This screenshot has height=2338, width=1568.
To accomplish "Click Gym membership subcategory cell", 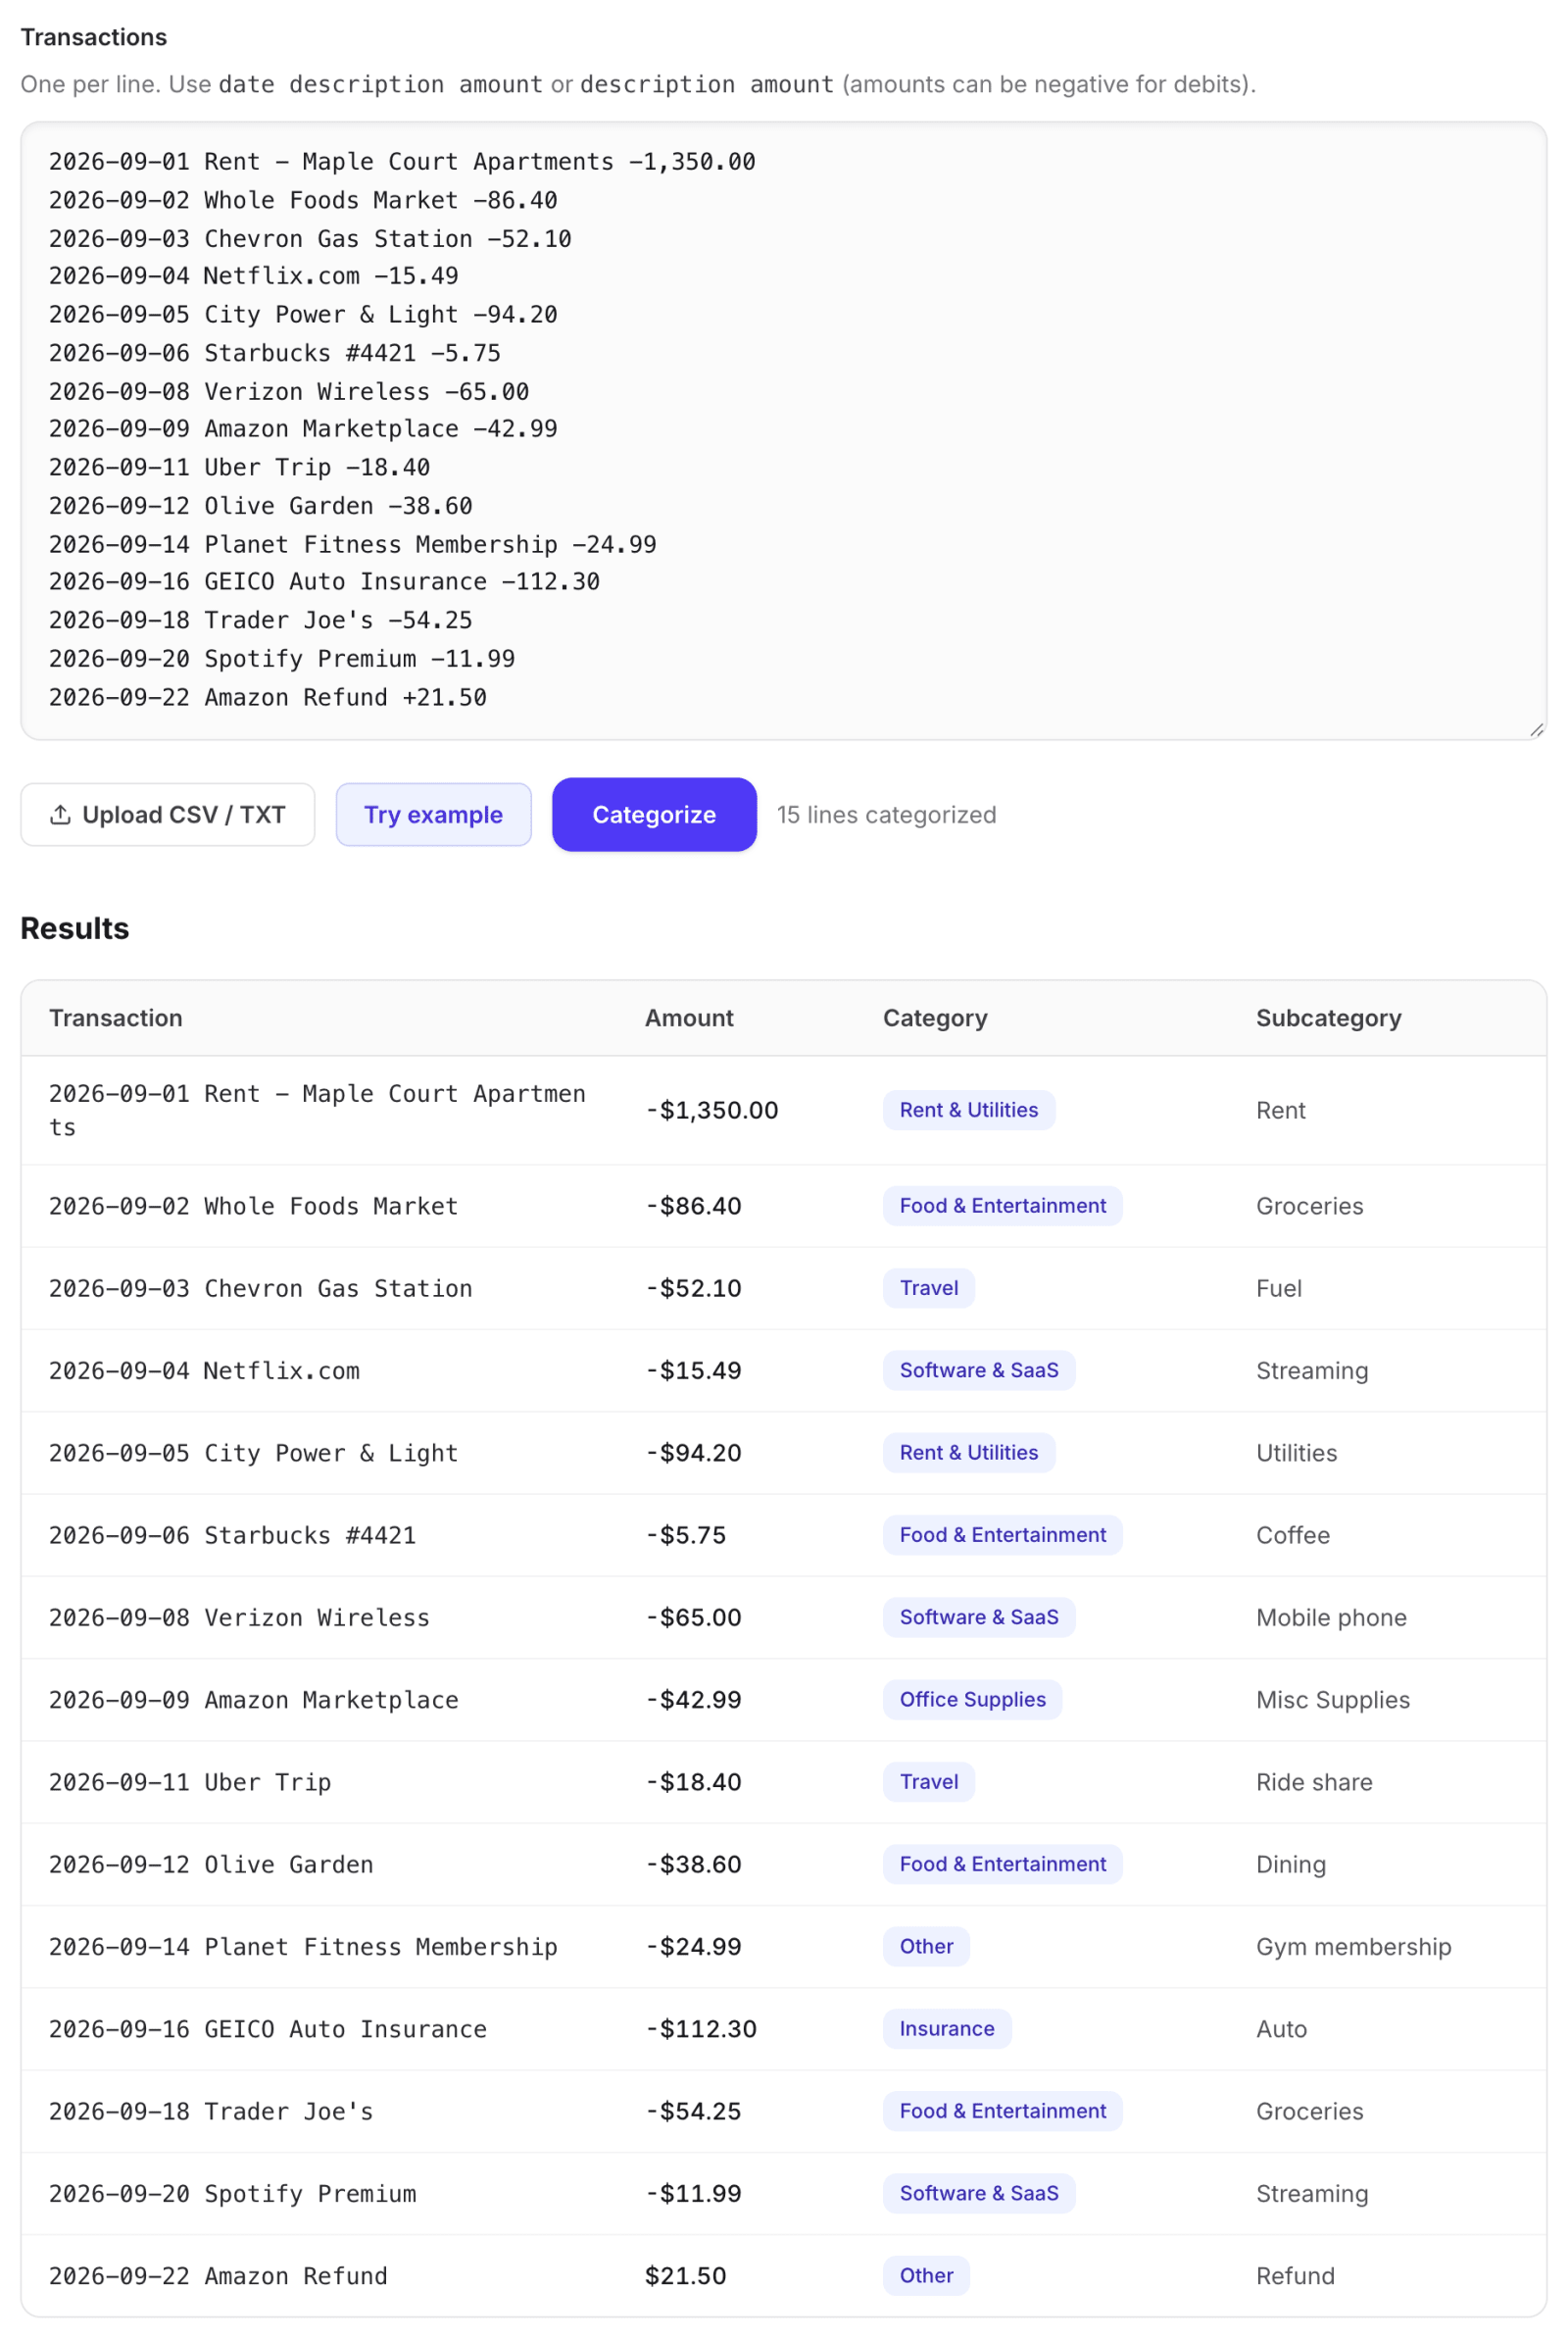I will [x=1353, y=1947].
